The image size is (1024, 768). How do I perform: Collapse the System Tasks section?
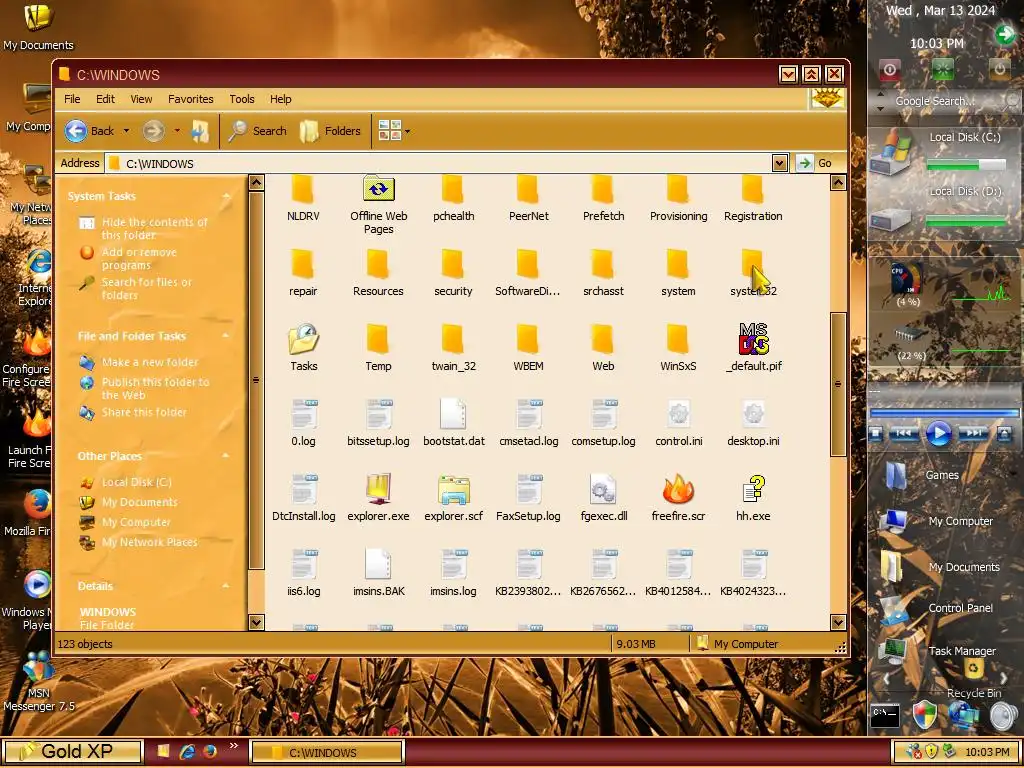click(227, 197)
